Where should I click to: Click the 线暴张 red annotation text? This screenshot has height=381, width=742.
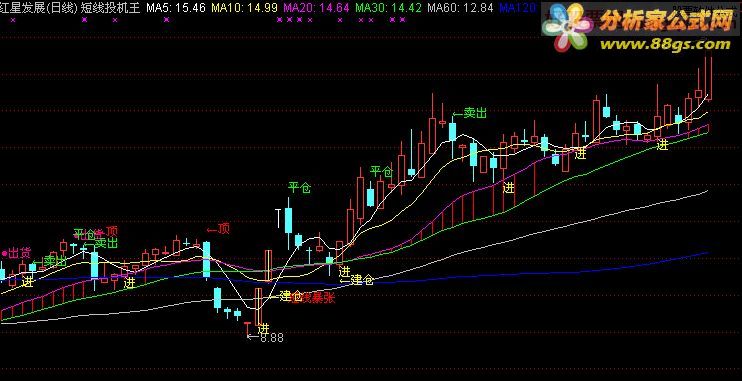(318, 298)
